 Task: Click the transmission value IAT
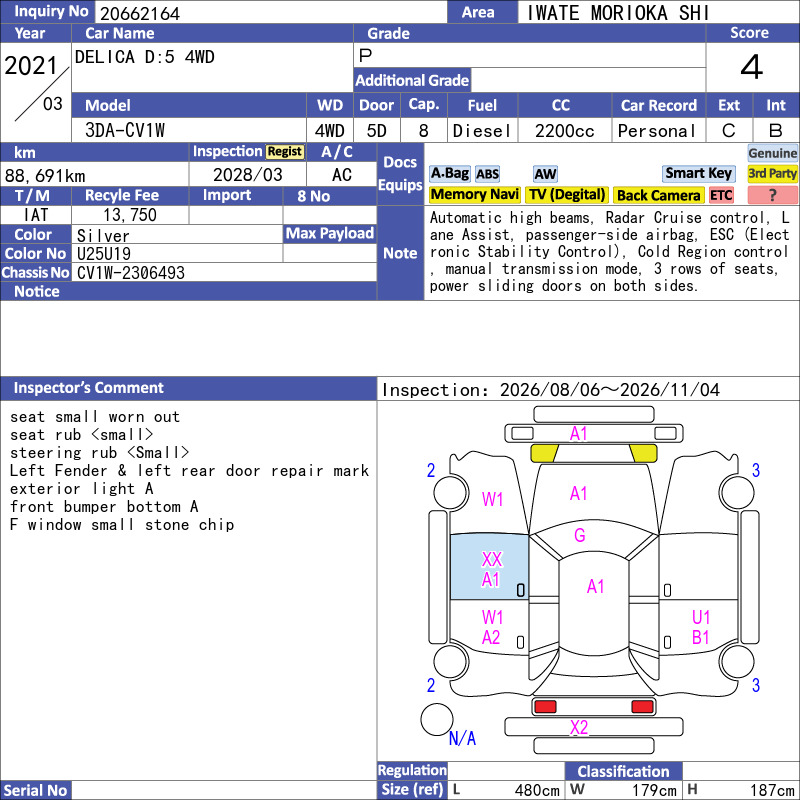[x=36, y=215]
